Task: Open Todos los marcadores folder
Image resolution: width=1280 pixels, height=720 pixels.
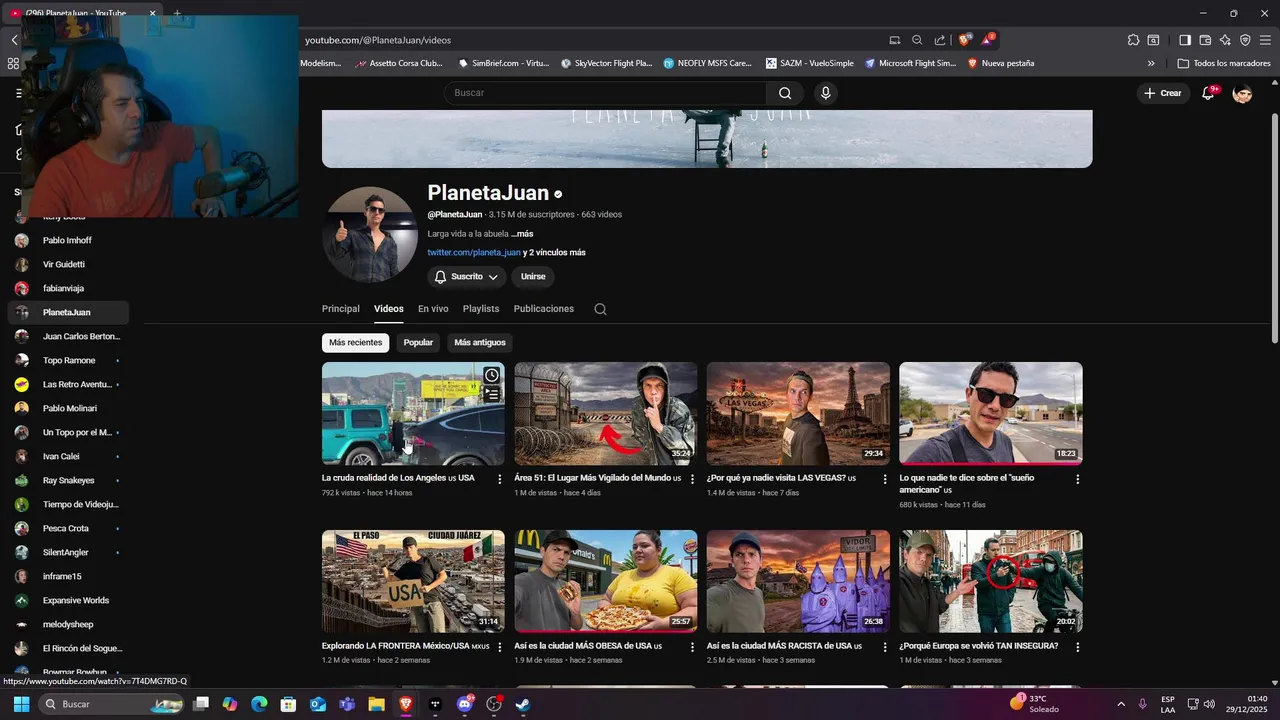Action: tap(1224, 63)
